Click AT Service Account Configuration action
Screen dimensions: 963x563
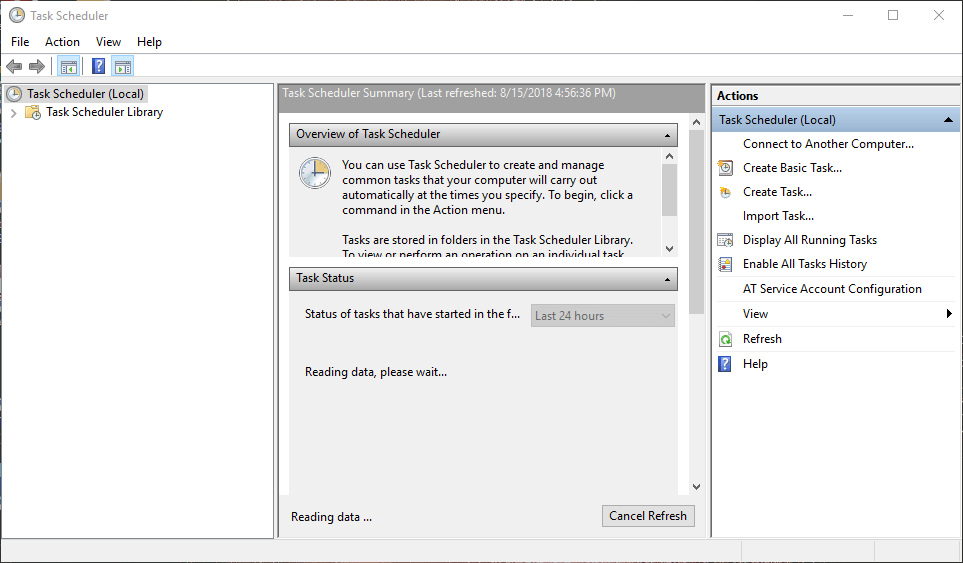tap(832, 289)
